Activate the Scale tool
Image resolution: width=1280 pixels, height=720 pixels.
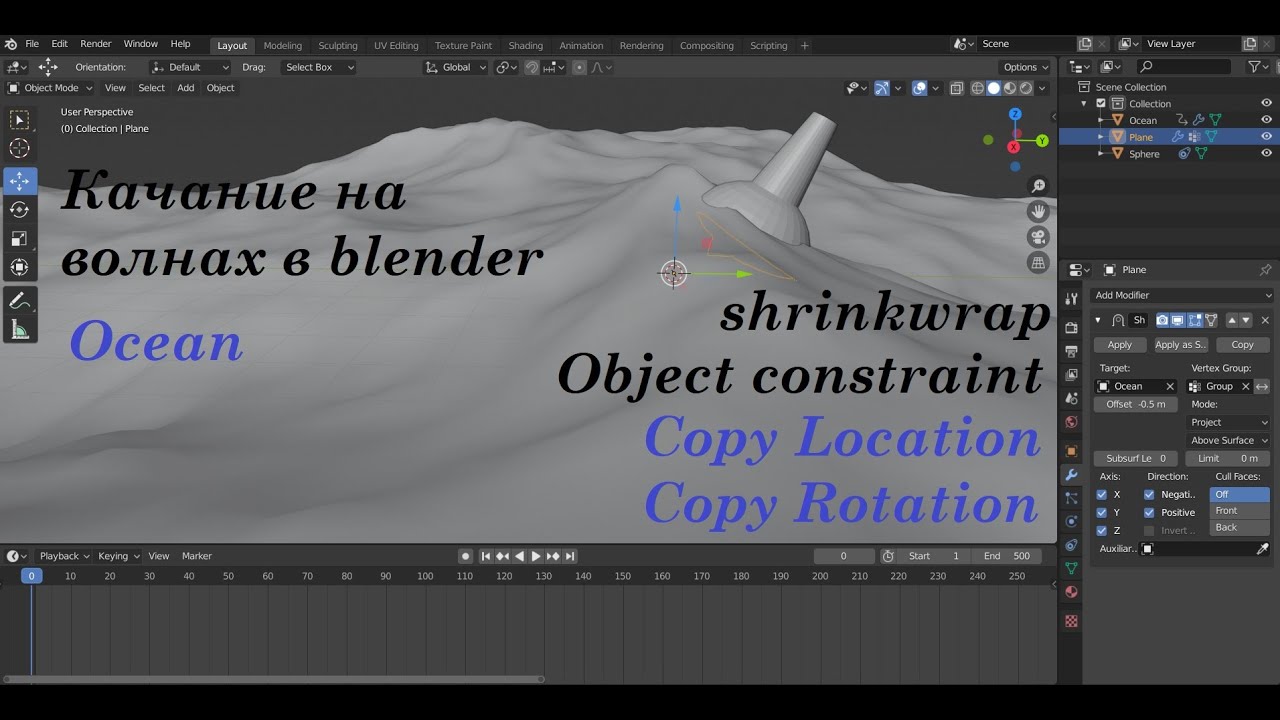click(19, 239)
